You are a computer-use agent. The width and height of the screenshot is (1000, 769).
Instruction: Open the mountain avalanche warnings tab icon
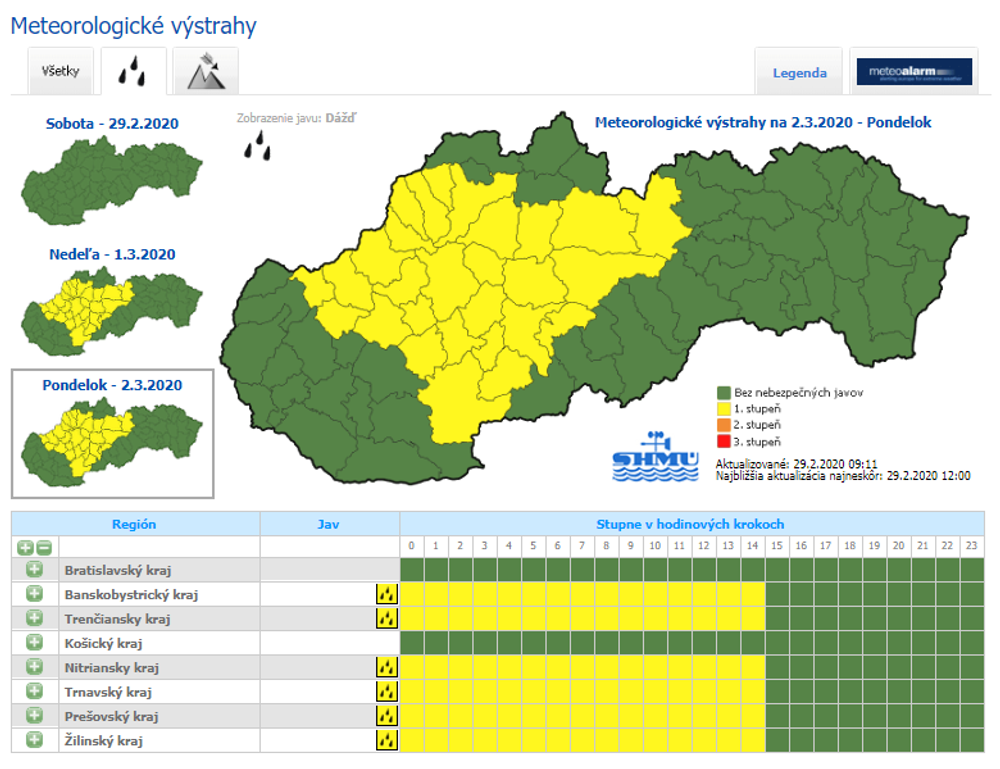[205, 71]
